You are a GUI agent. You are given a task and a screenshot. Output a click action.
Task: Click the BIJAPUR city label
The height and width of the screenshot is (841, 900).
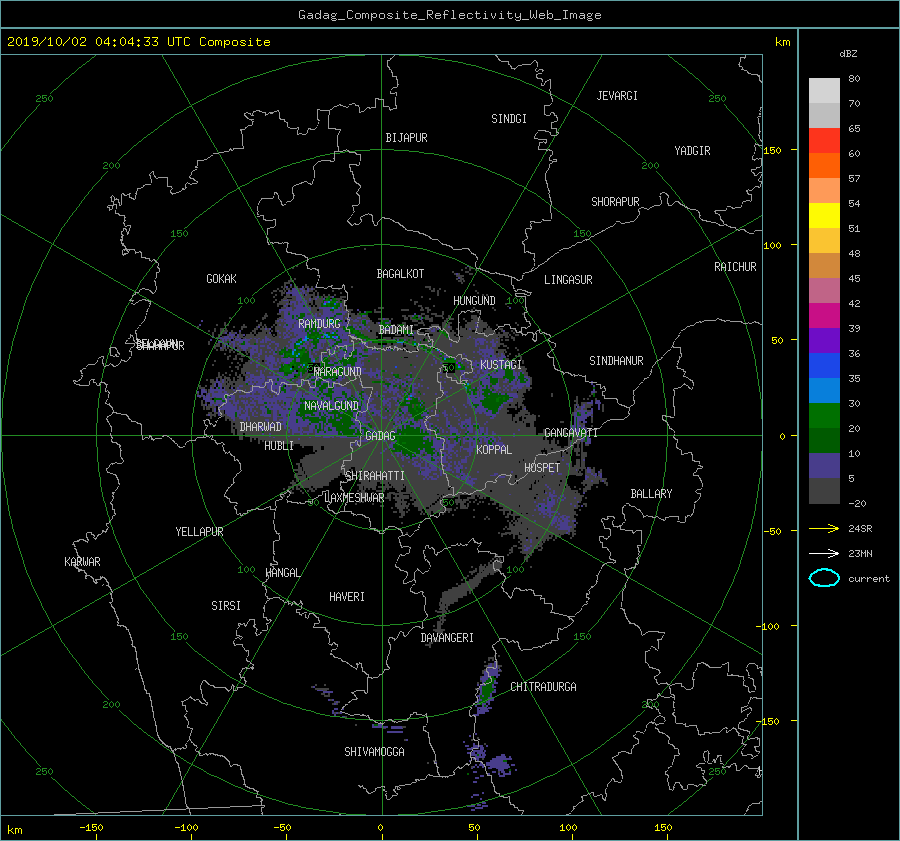pyautogui.click(x=406, y=138)
